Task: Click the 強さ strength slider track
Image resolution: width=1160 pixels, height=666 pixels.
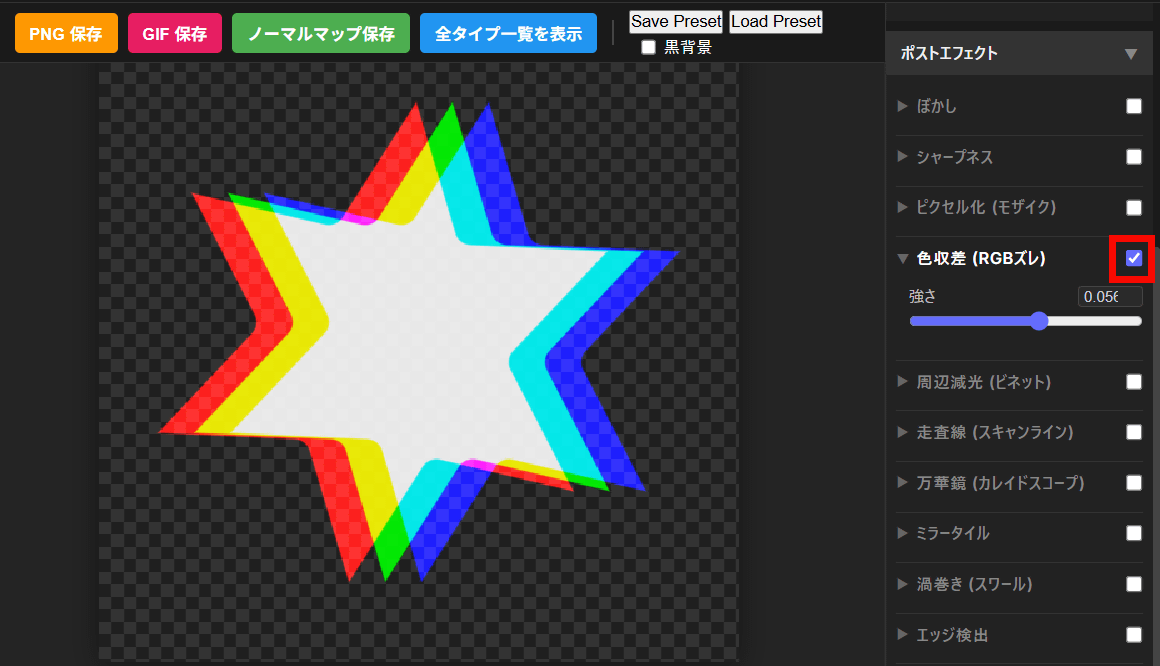Action: (x=1025, y=321)
